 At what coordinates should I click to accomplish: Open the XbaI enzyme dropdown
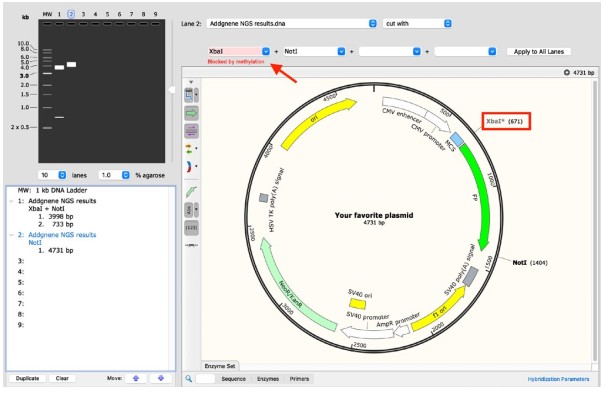point(266,51)
